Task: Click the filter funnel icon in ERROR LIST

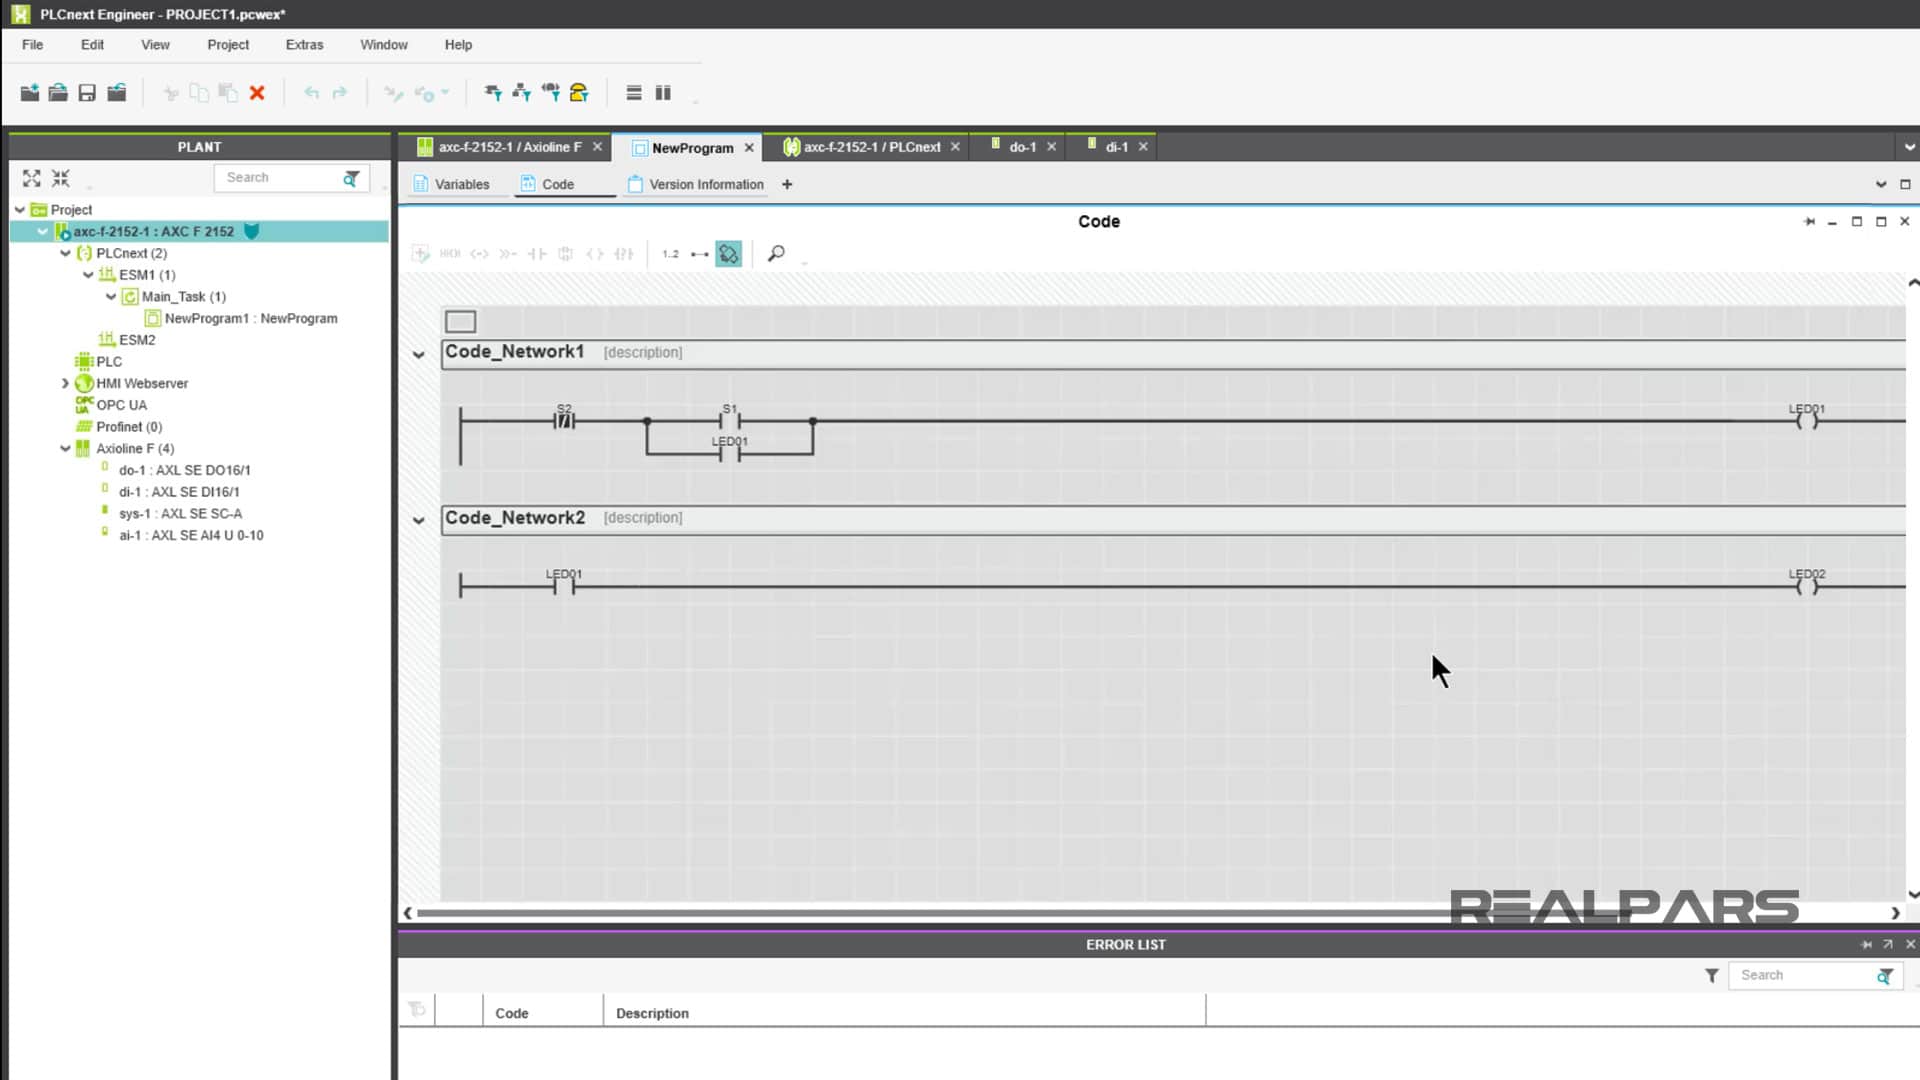Action: 1712,975
